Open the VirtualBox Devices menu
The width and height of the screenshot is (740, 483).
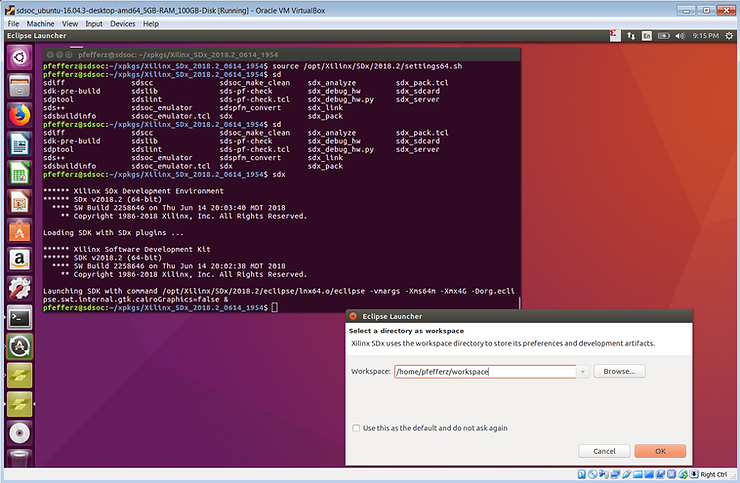[122, 22]
